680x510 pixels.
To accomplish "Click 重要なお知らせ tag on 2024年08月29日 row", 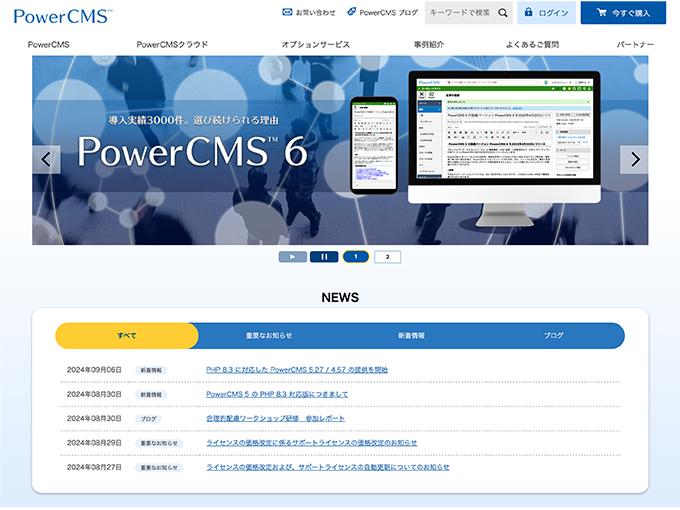I will pyautogui.click(x=159, y=443).
